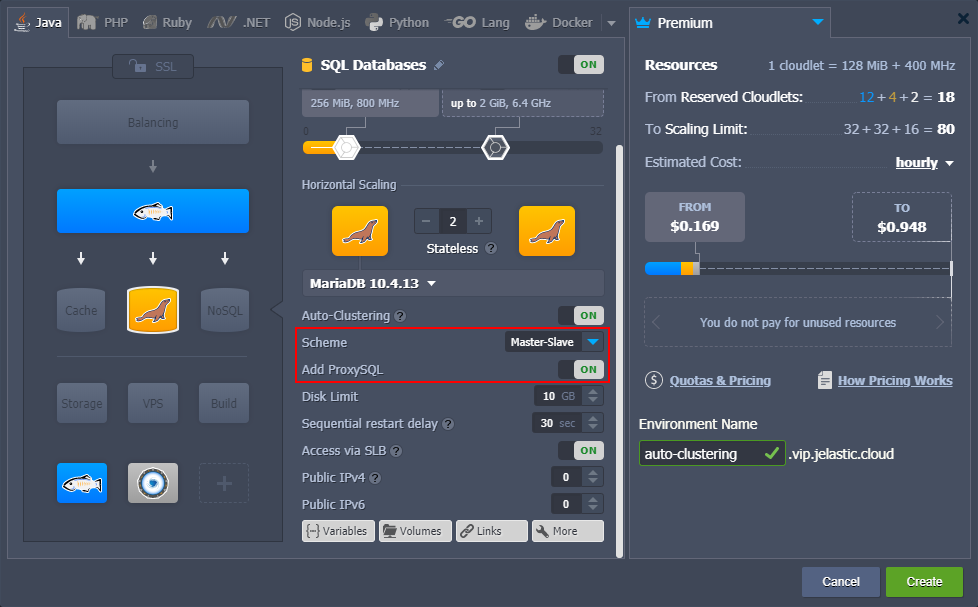Select the round blue swirl layer icon
The width and height of the screenshot is (978, 607).
click(x=153, y=483)
